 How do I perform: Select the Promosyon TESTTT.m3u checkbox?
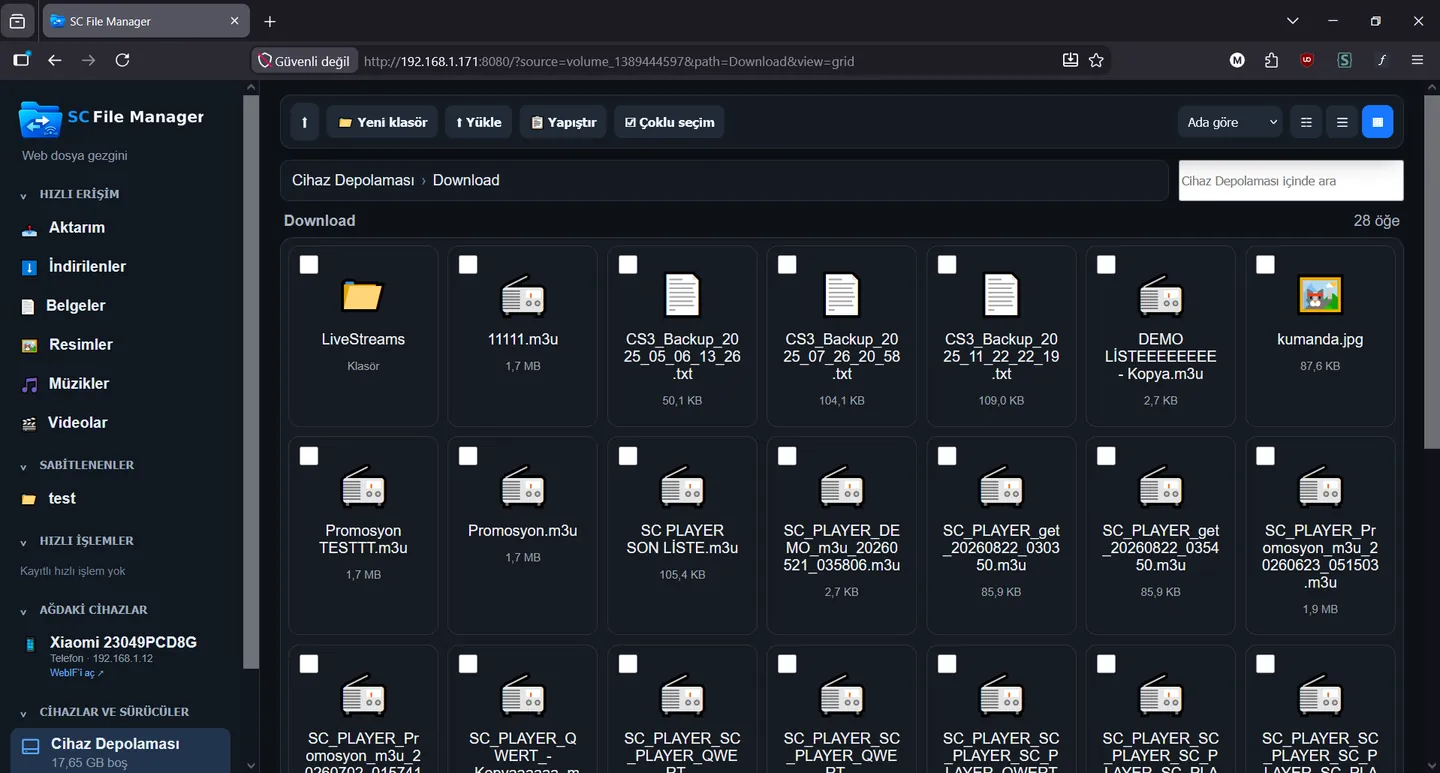point(309,456)
